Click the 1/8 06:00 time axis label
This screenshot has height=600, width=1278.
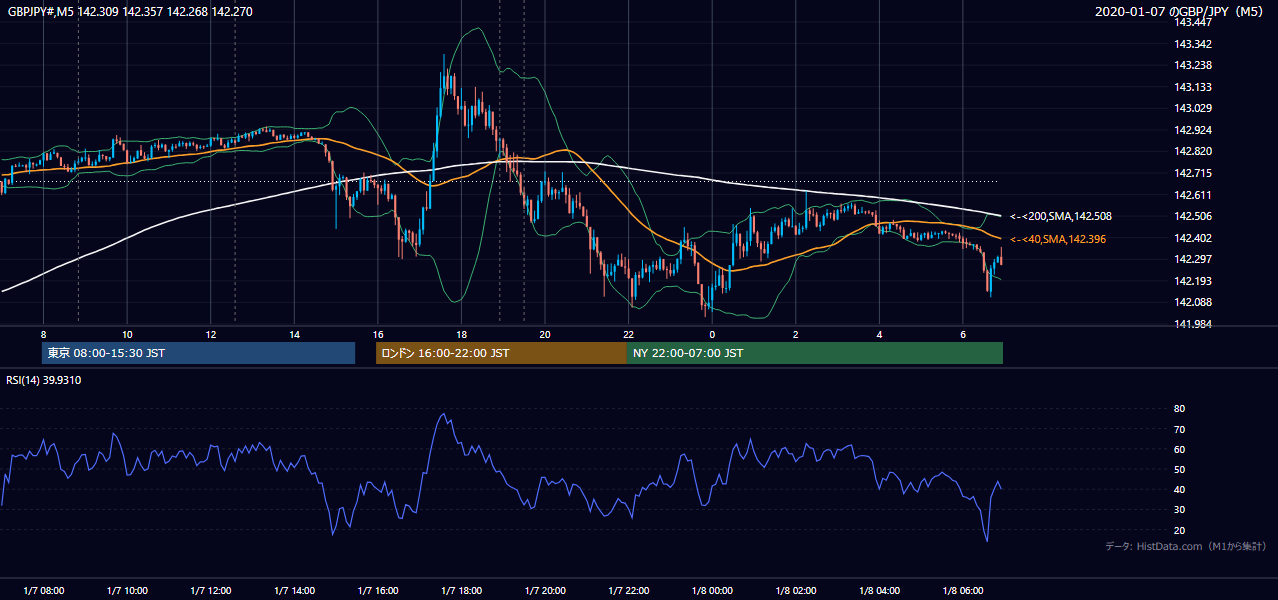pos(963,591)
